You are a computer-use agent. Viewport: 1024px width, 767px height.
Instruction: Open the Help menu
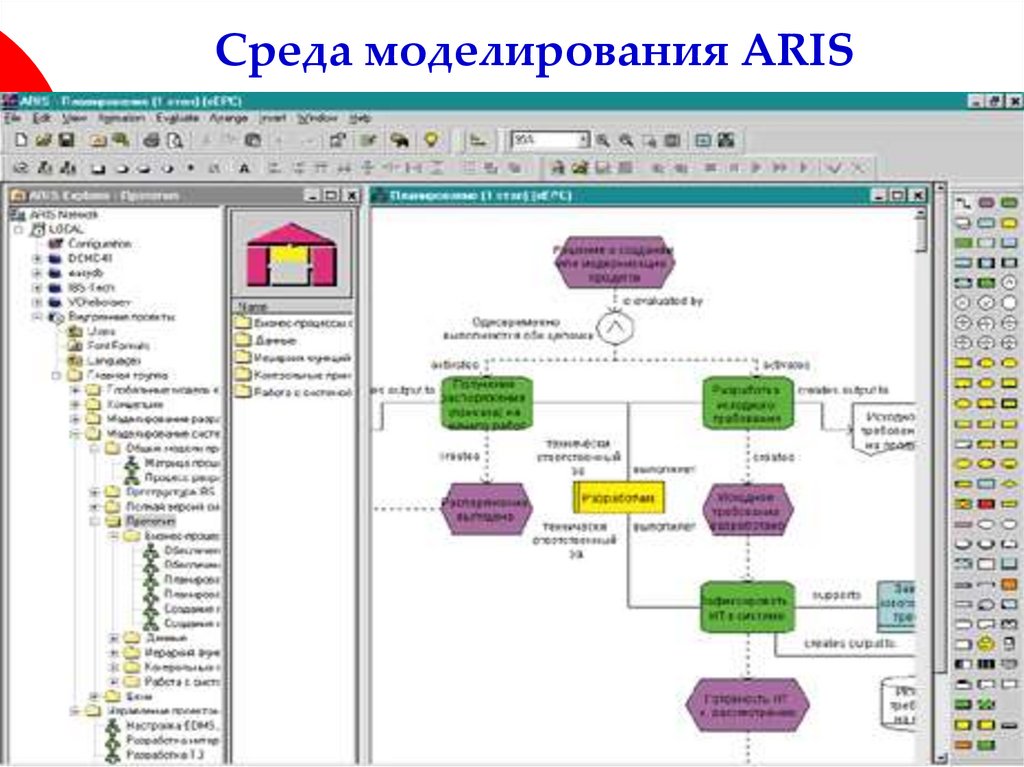(359, 118)
